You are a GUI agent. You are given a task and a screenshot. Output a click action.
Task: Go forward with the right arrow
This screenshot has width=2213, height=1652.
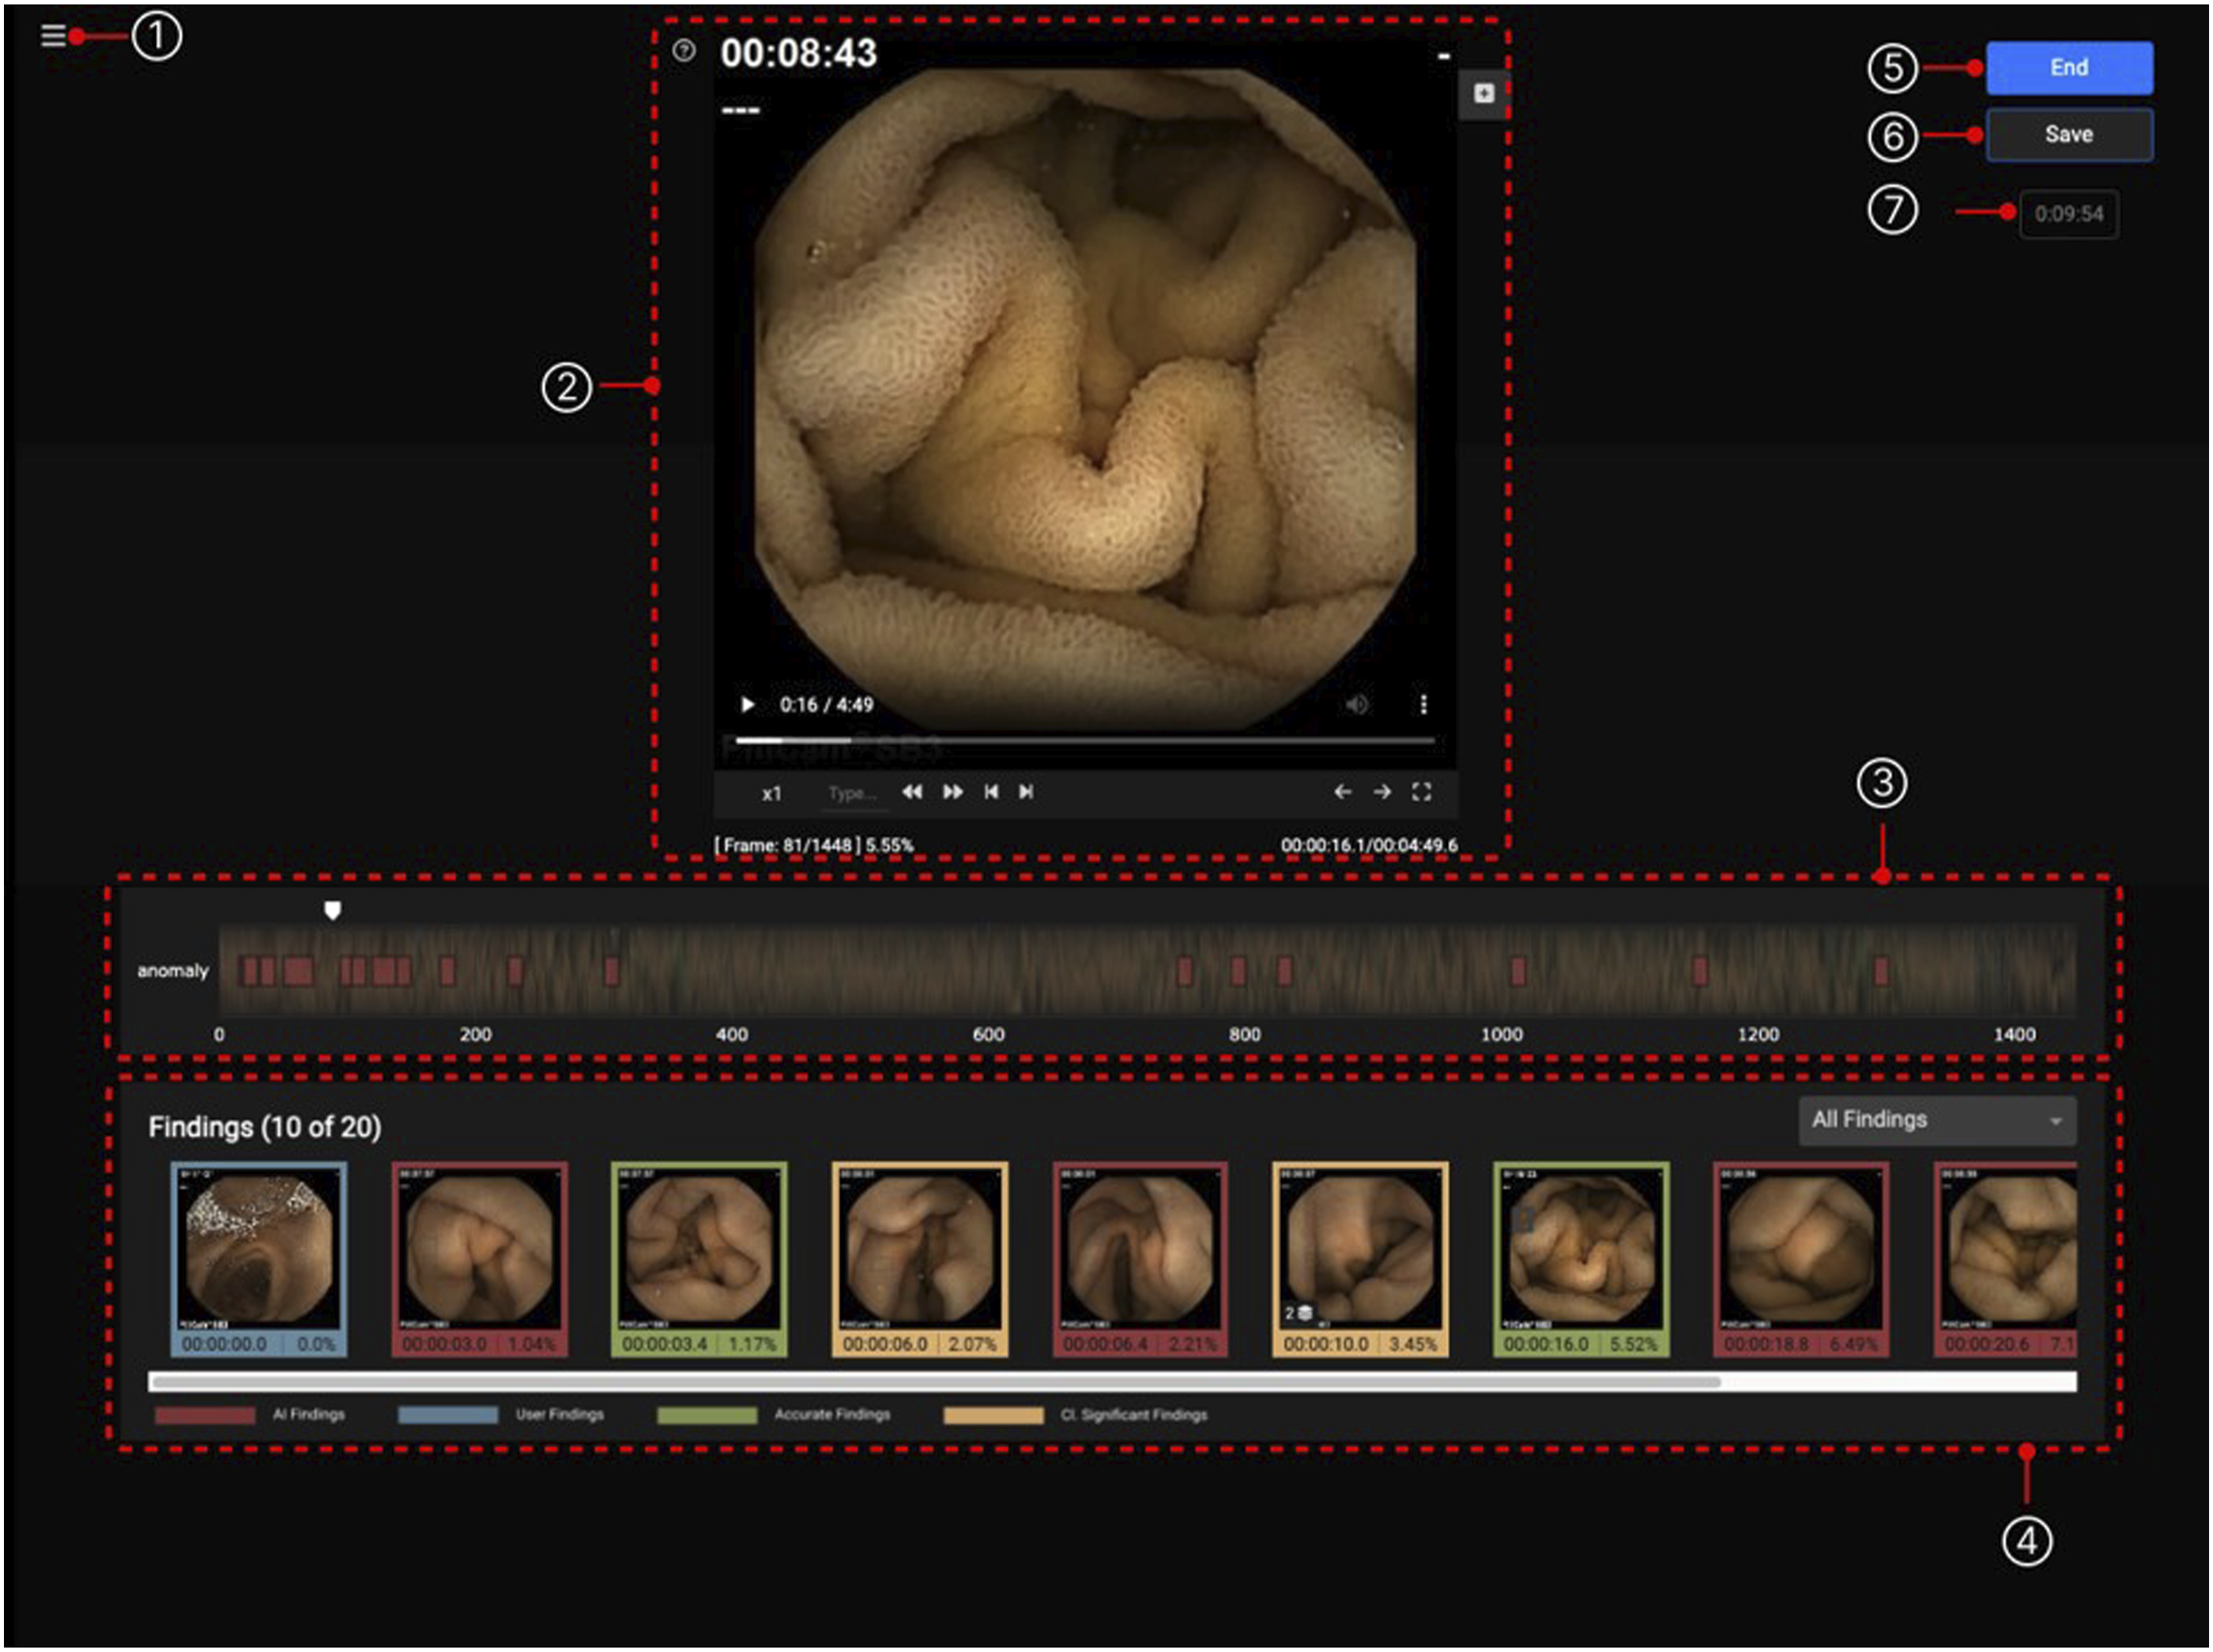[x=1382, y=792]
